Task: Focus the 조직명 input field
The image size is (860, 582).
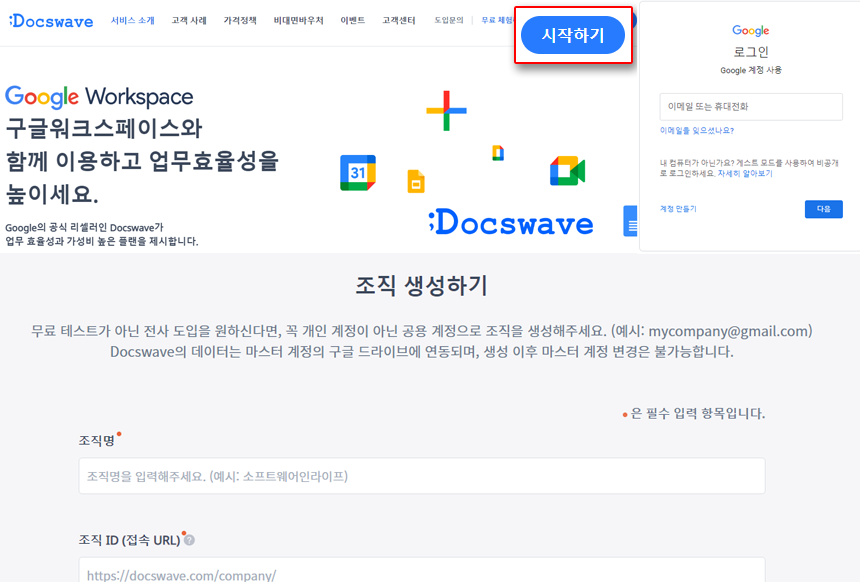Action: [422, 476]
